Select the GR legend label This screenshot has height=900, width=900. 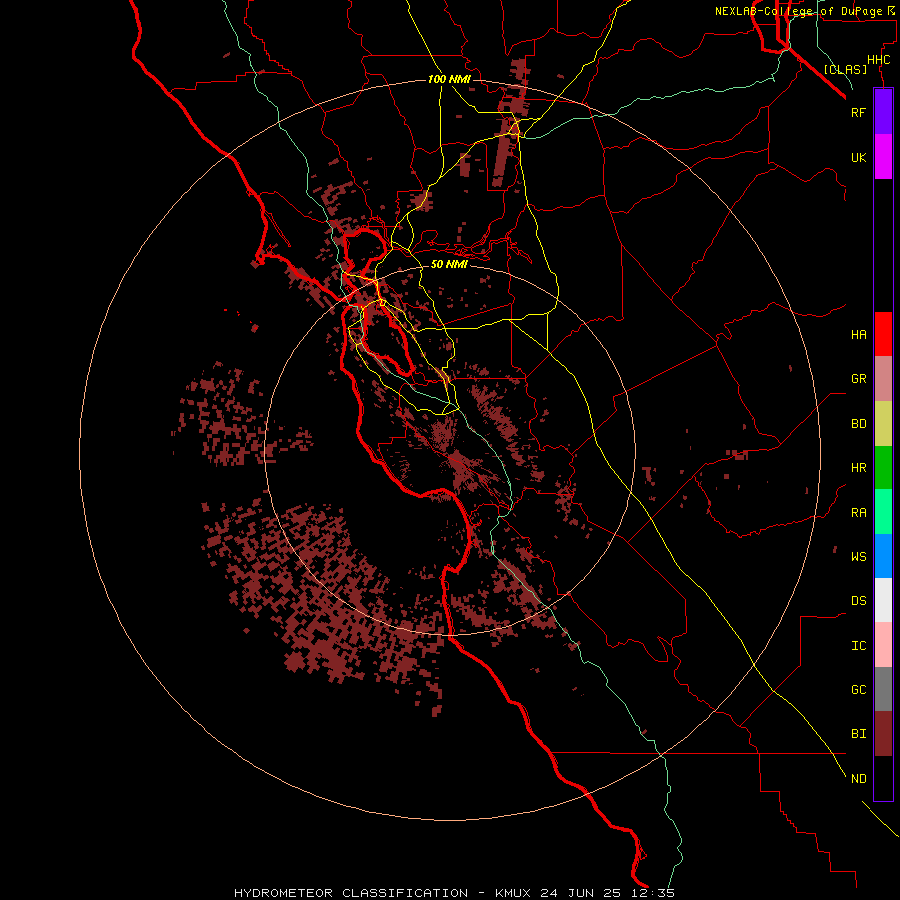(858, 379)
